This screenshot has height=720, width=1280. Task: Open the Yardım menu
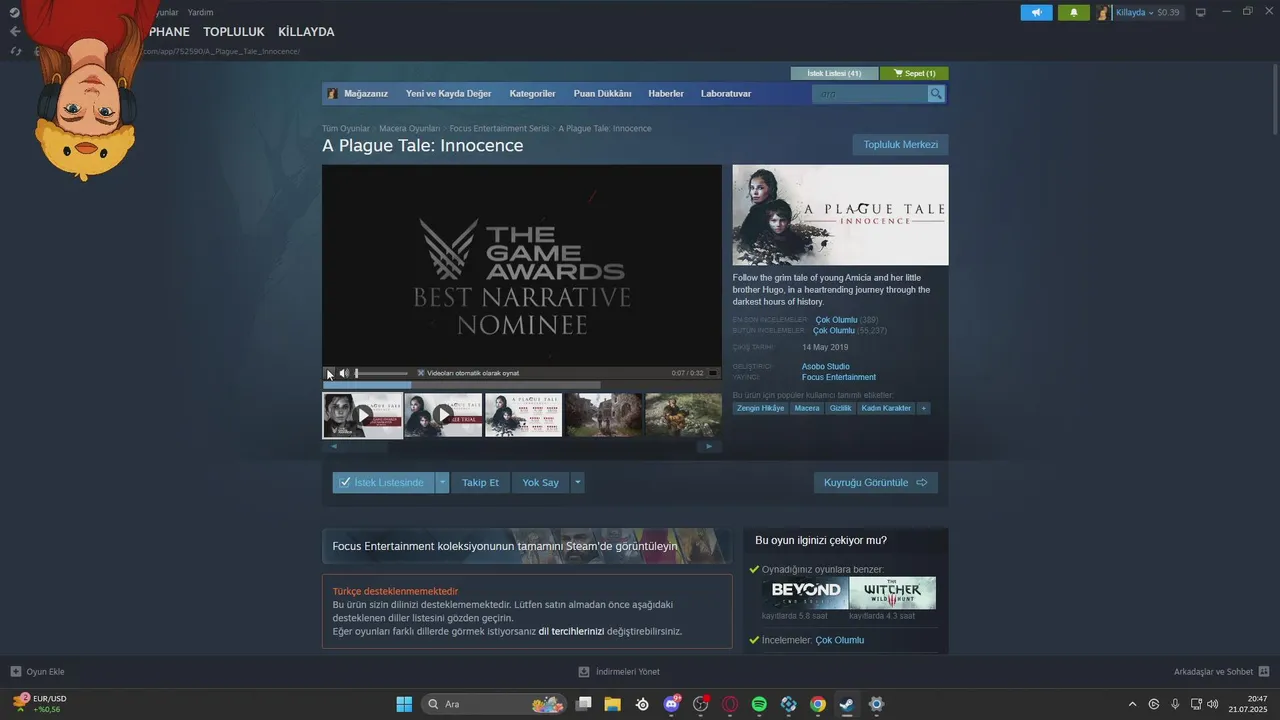(x=200, y=12)
